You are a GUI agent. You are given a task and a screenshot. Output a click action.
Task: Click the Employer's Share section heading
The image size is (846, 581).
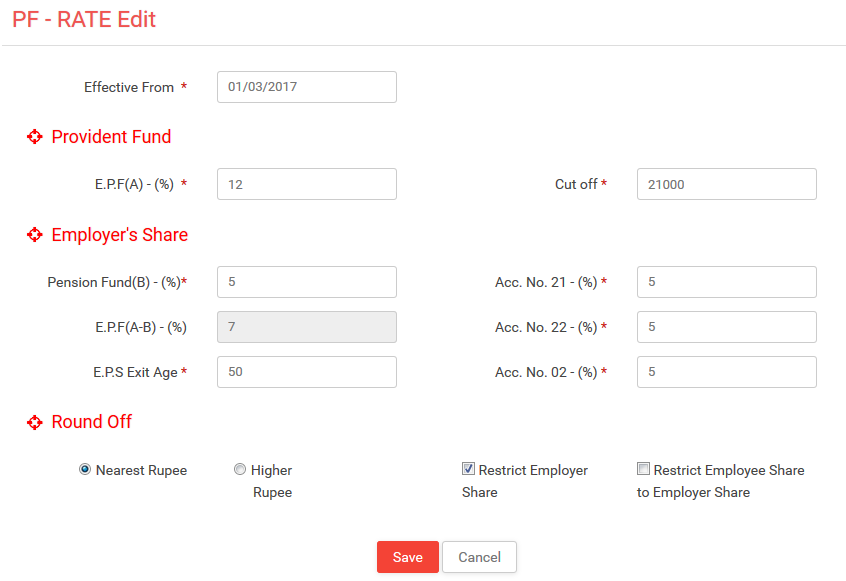point(120,235)
